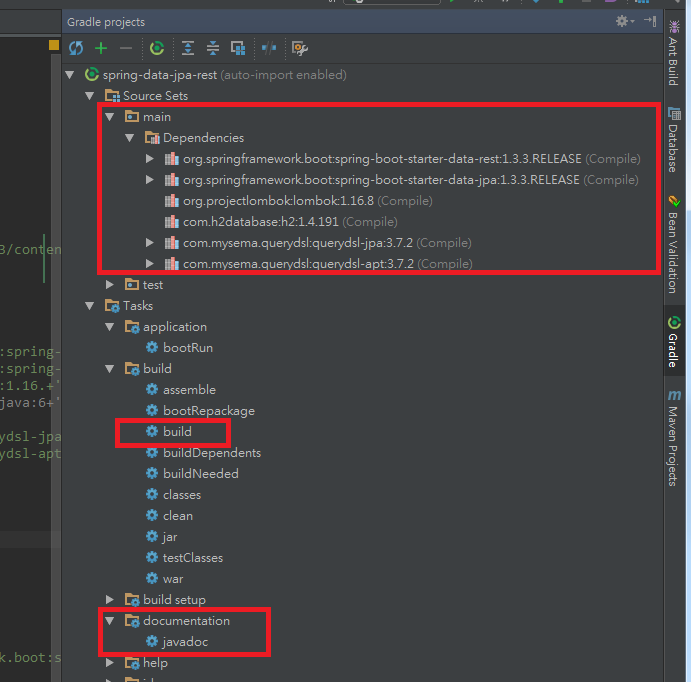Expand querydsl-apt:3.7.2 dependency
Viewport: 691px width, 682px height.
tap(150, 264)
